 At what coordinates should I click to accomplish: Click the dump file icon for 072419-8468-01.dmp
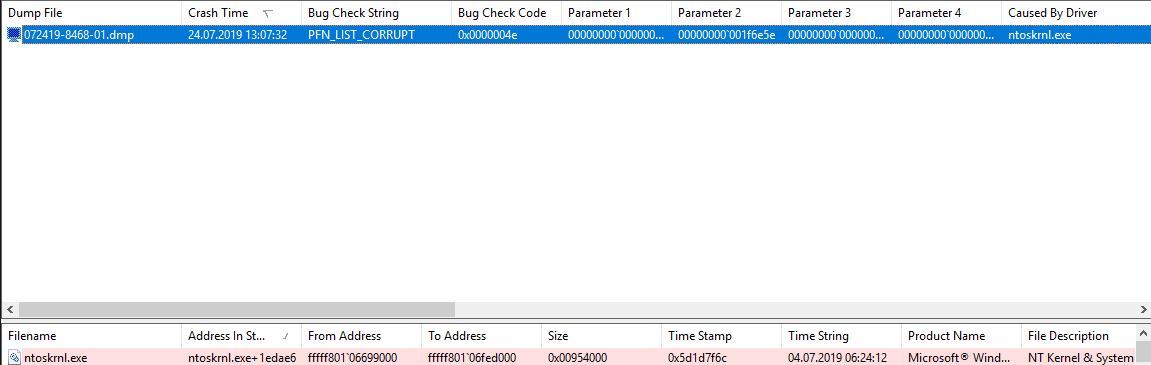14,35
